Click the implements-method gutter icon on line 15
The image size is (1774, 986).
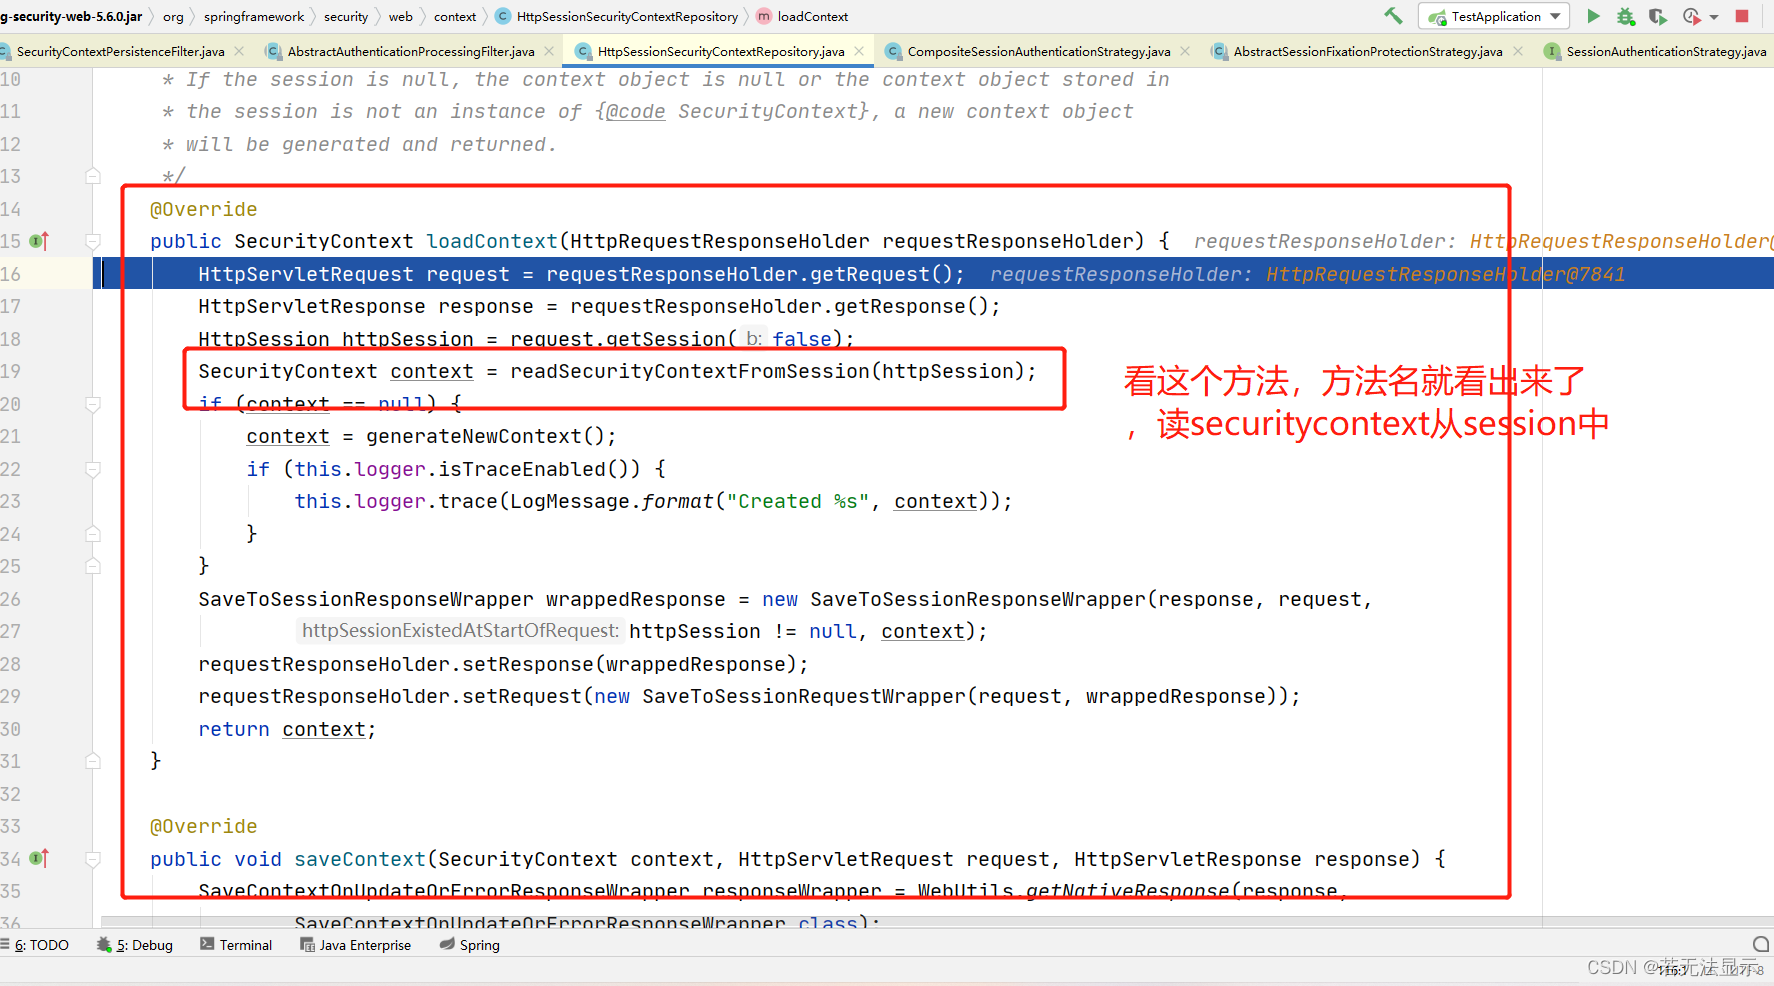click(x=39, y=241)
